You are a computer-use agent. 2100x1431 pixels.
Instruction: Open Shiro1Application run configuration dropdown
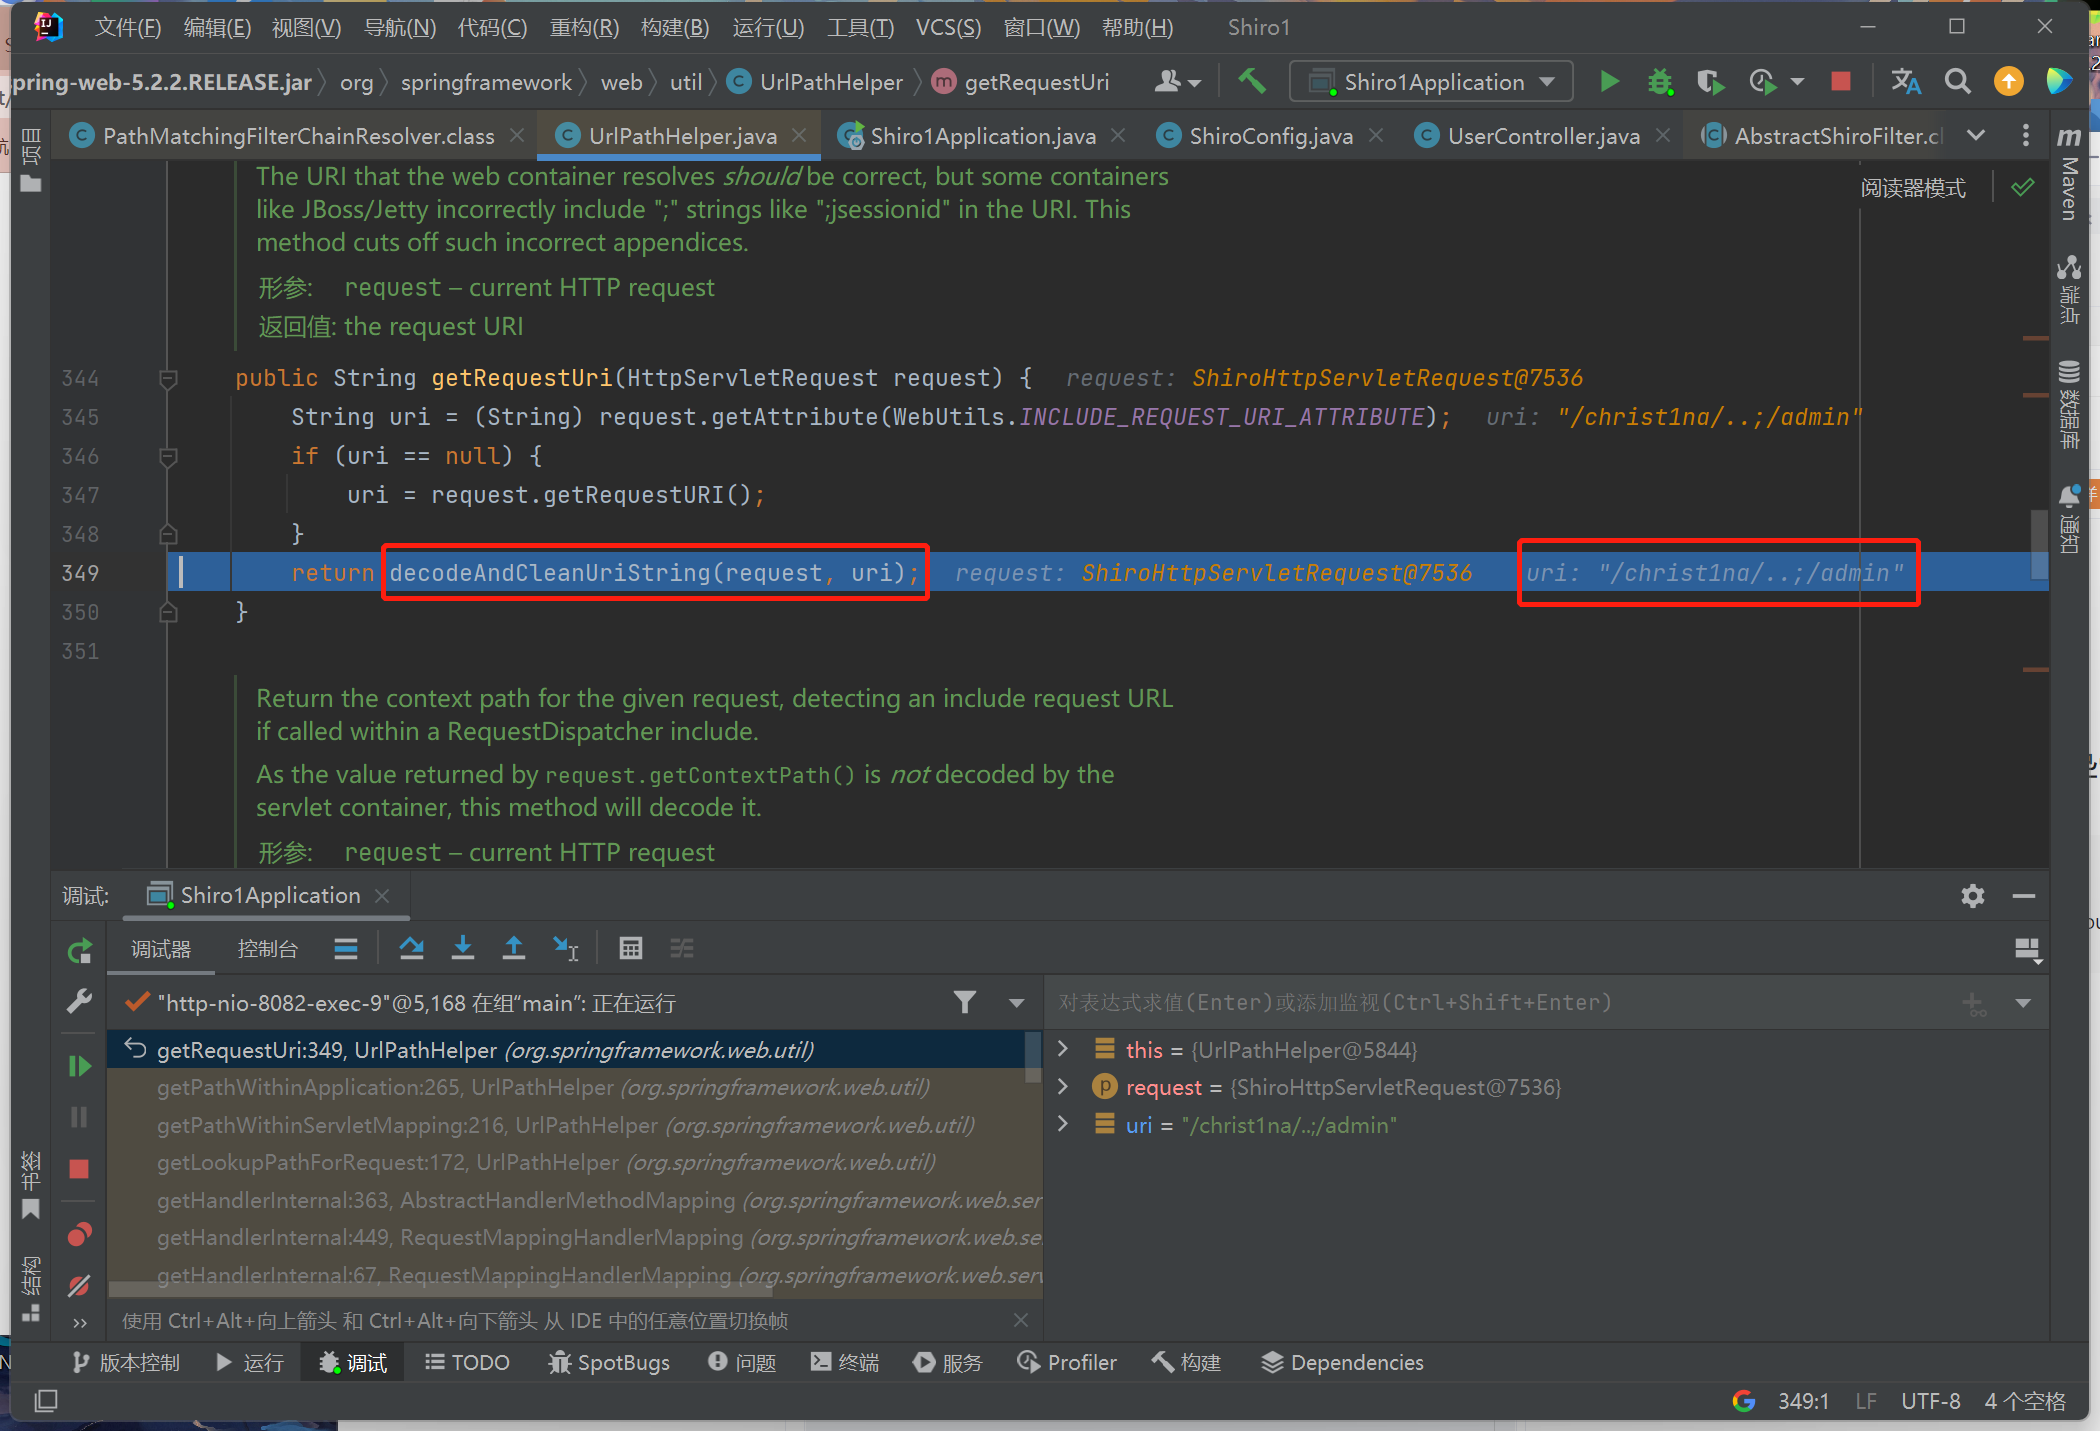(x=1431, y=82)
